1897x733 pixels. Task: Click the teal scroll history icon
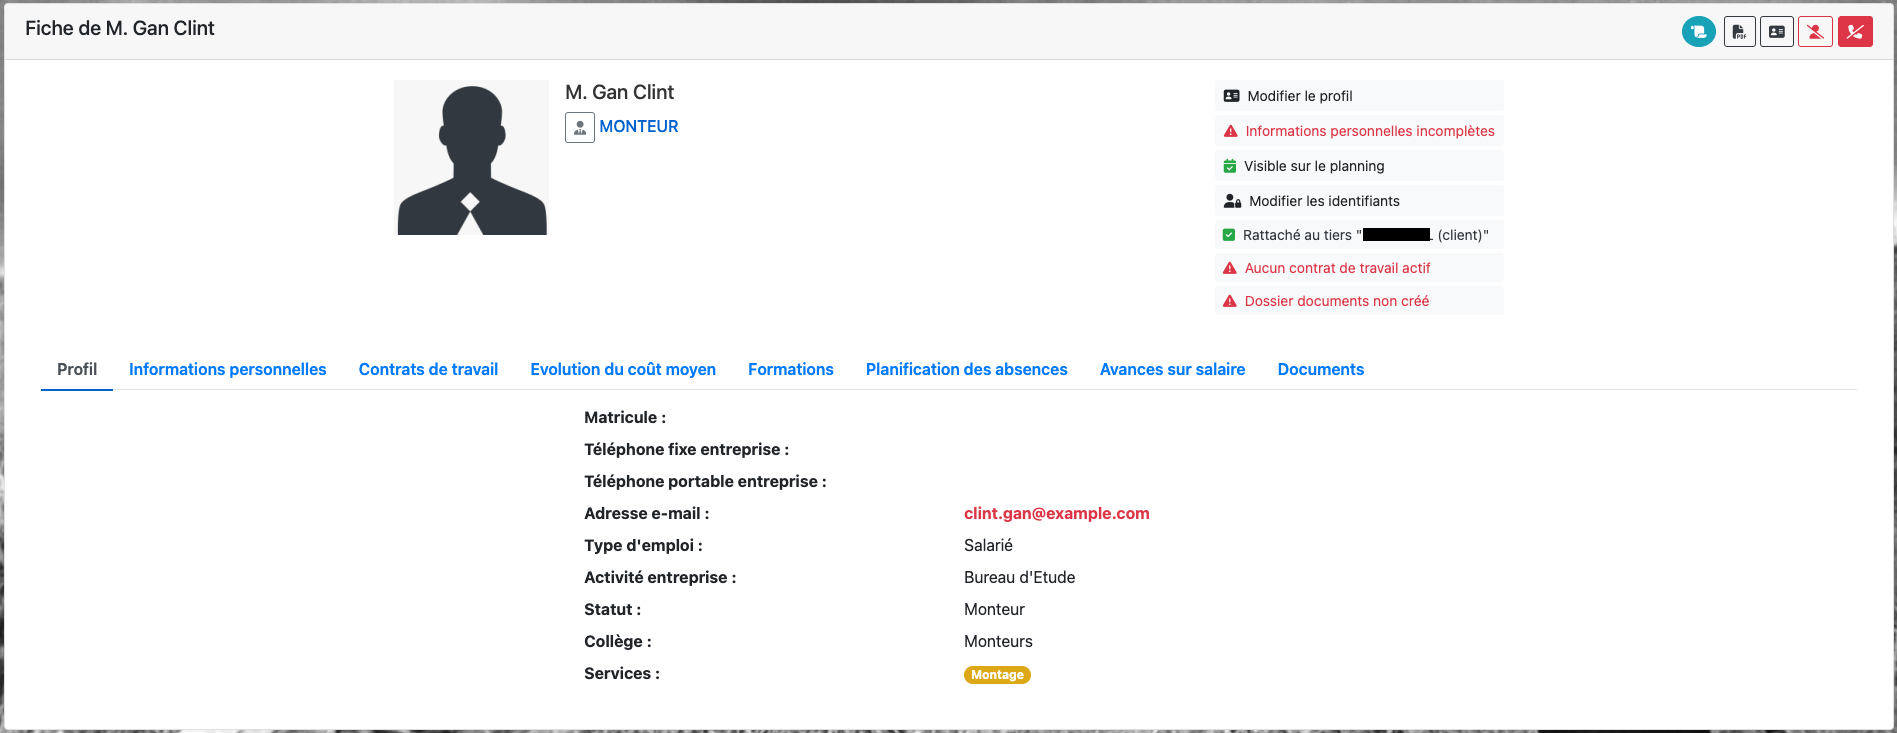pyautogui.click(x=1698, y=32)
